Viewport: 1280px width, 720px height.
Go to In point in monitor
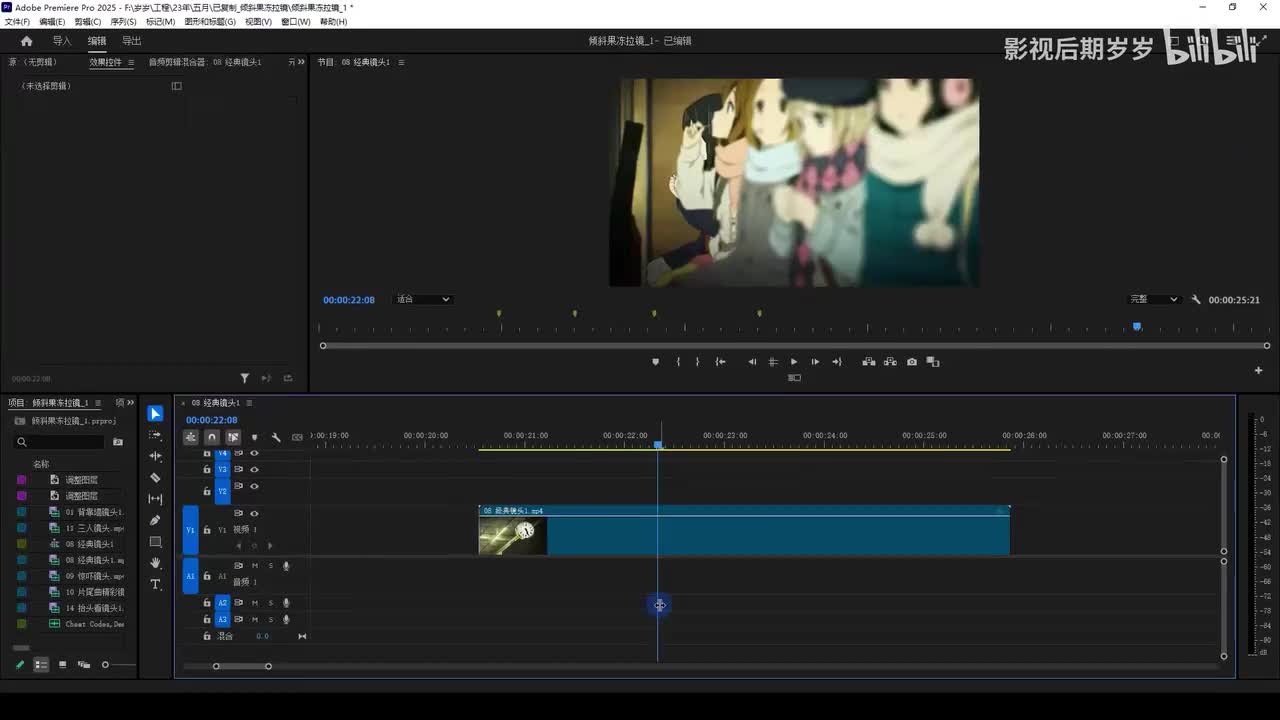(x=720, y=362)
